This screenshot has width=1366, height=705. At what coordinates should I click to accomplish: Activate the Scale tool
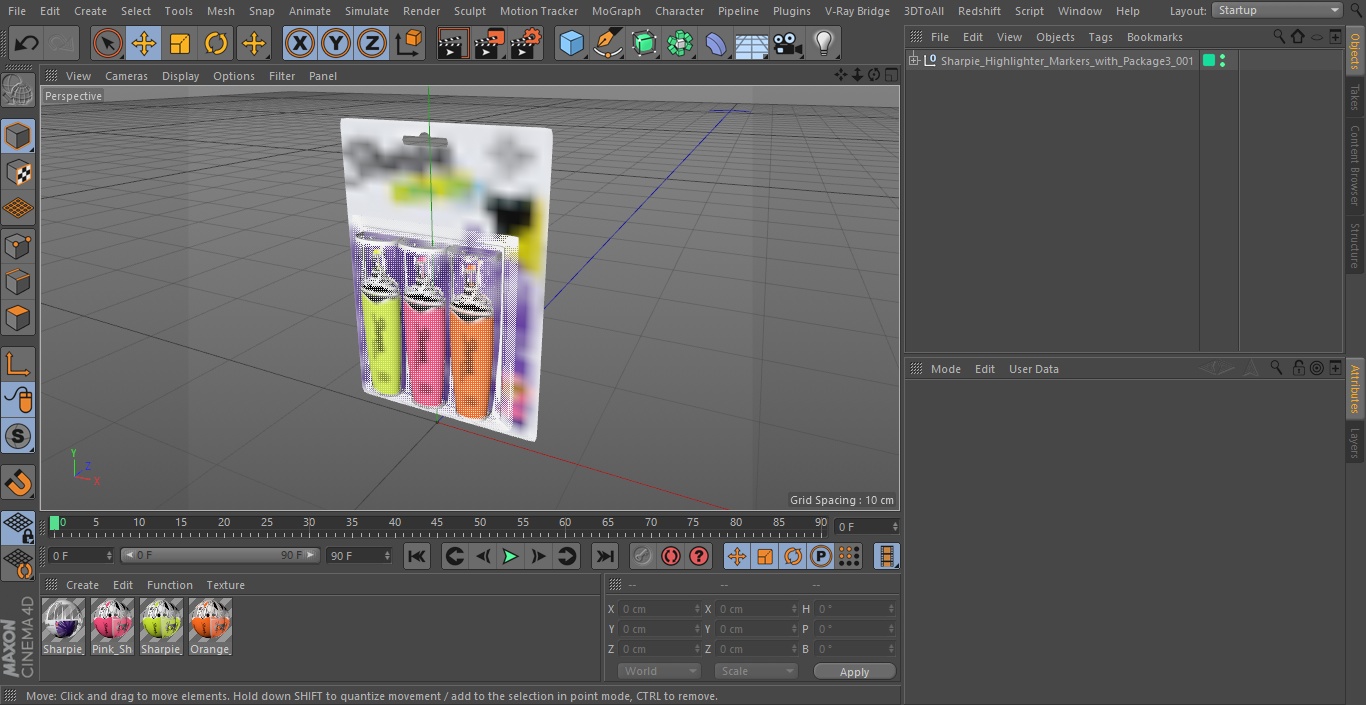click(180, 43)
